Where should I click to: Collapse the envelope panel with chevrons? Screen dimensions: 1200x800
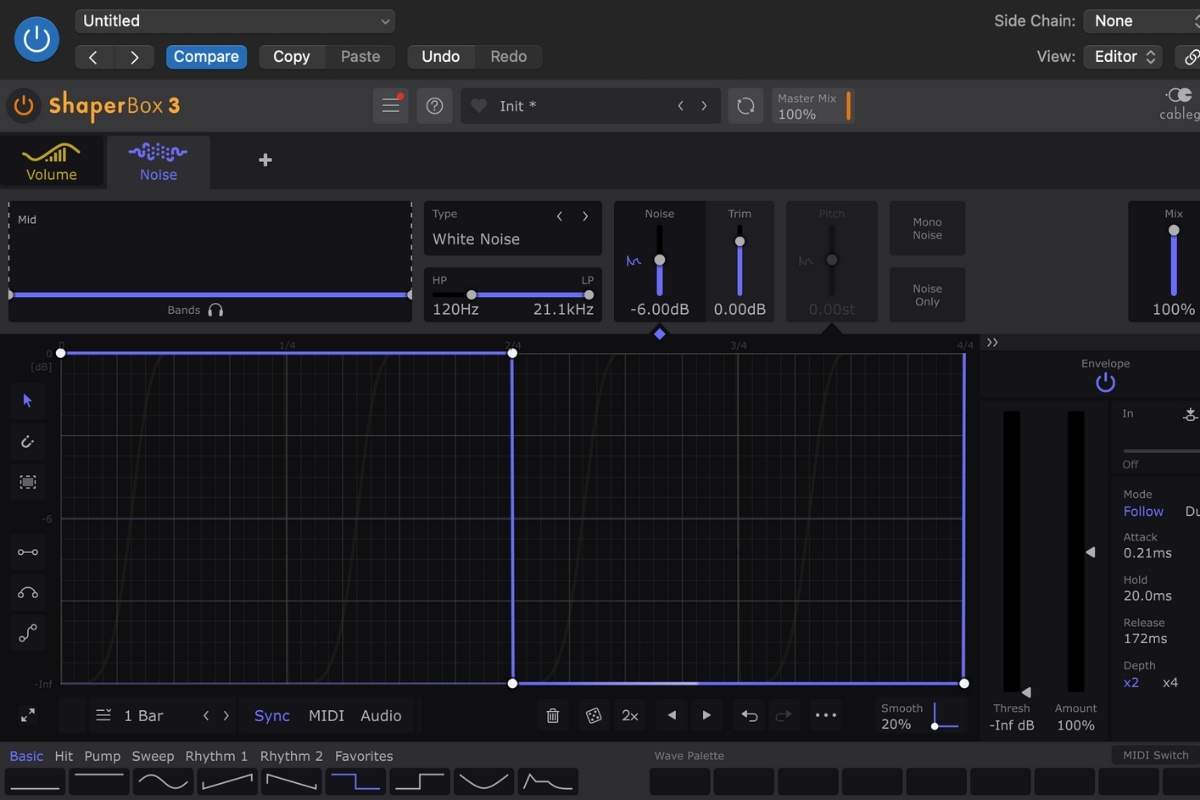pos(992,343)
